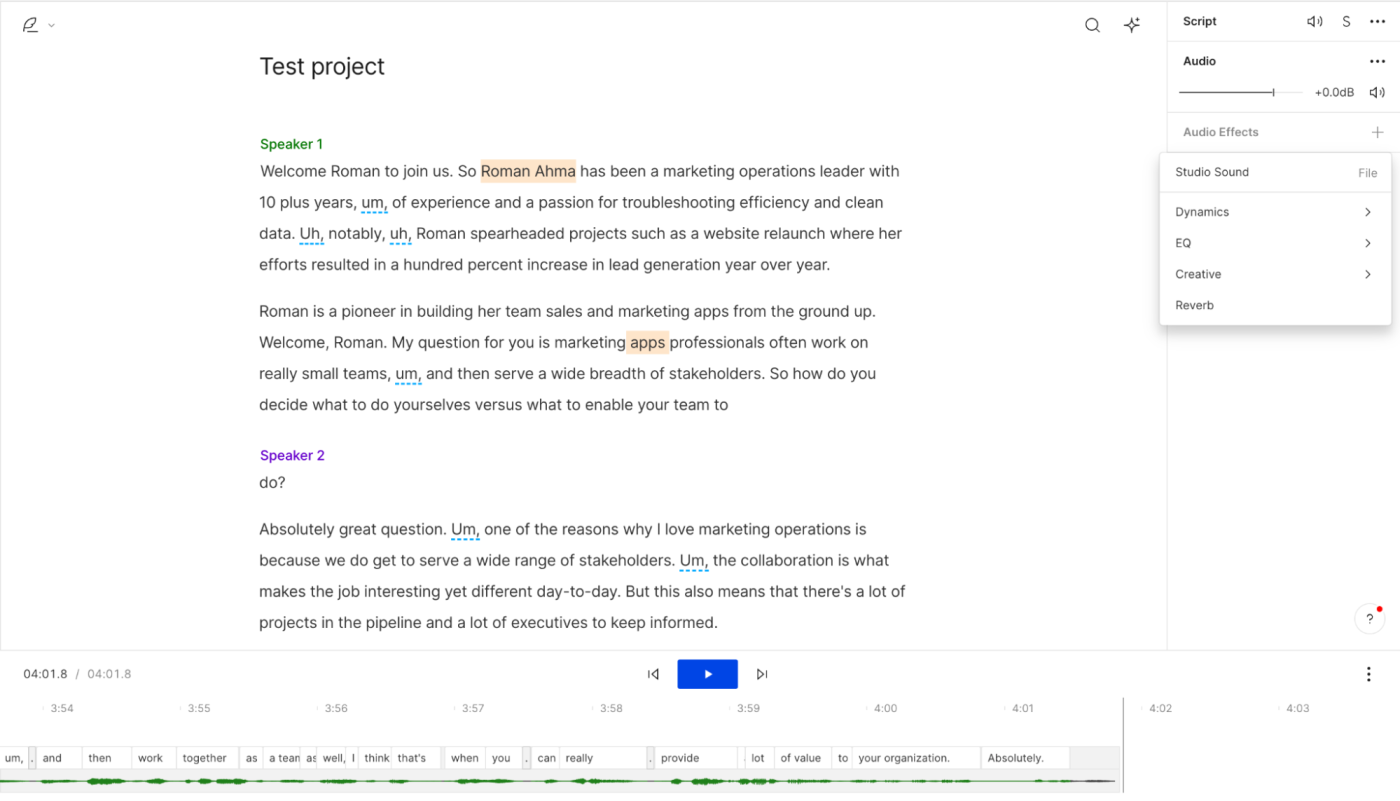Click the help question mark button
The height and width of the screenshot is (801, 1400).
click(1370, 619)
